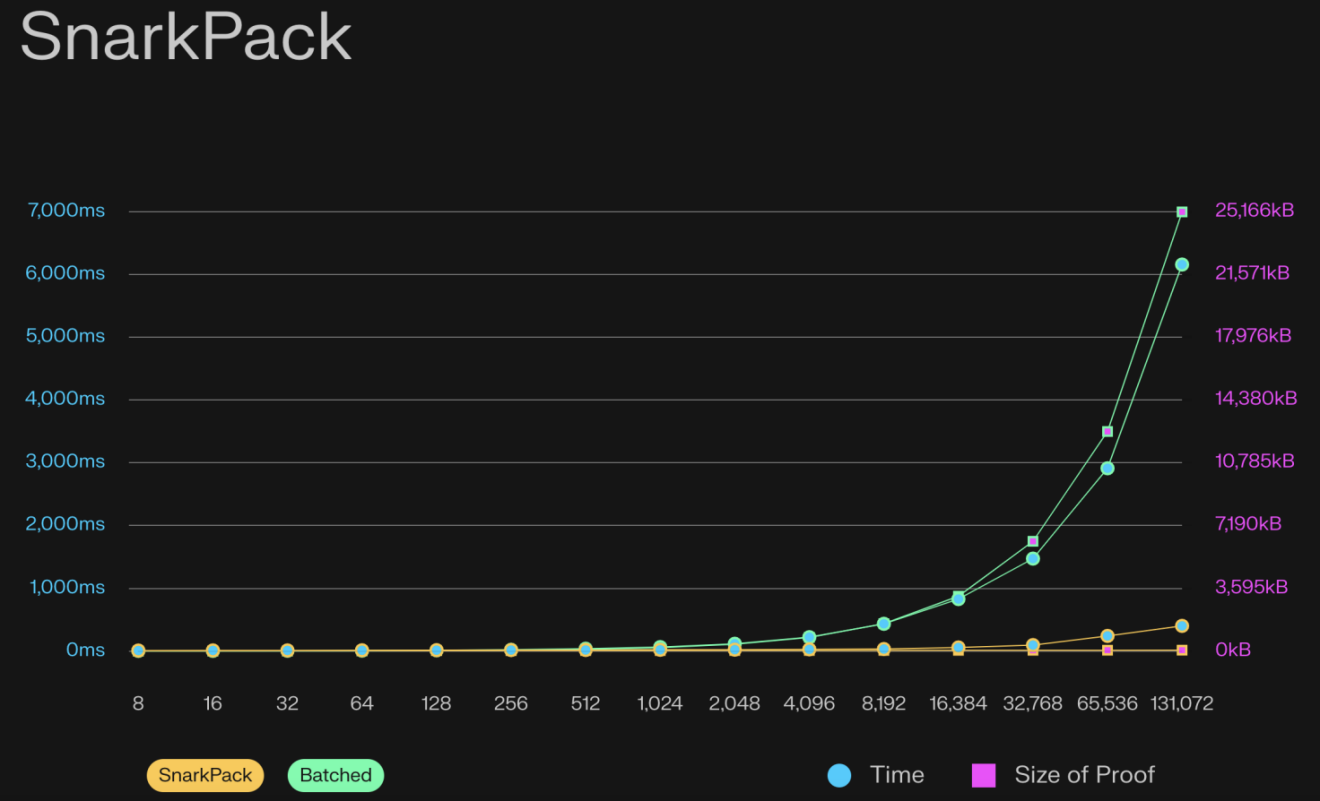Click the 32,768 x-axis label
This screenshot has height=801, width=1320.
[1033, 703]
